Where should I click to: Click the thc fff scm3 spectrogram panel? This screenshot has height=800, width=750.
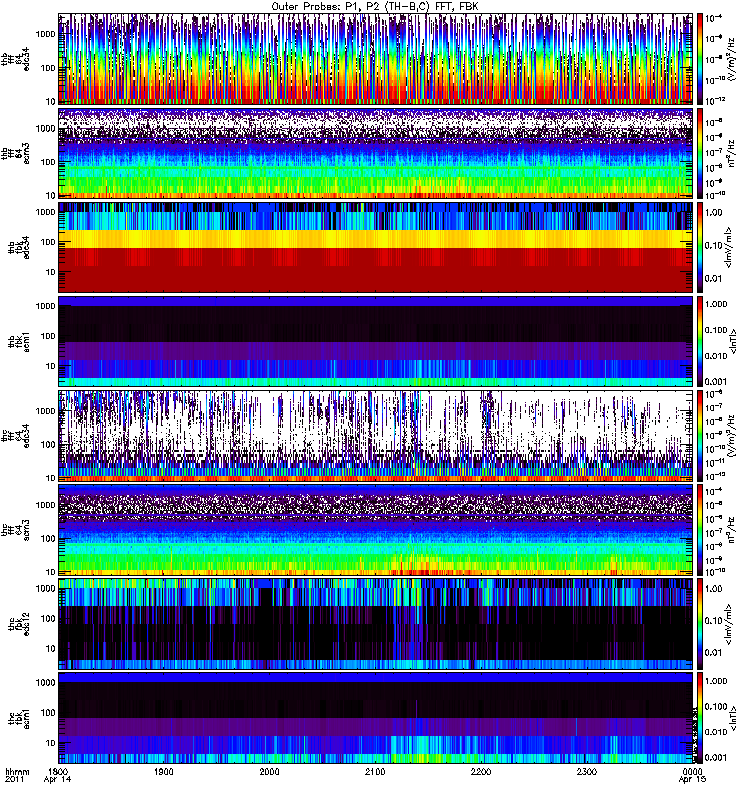click(376, 530)
